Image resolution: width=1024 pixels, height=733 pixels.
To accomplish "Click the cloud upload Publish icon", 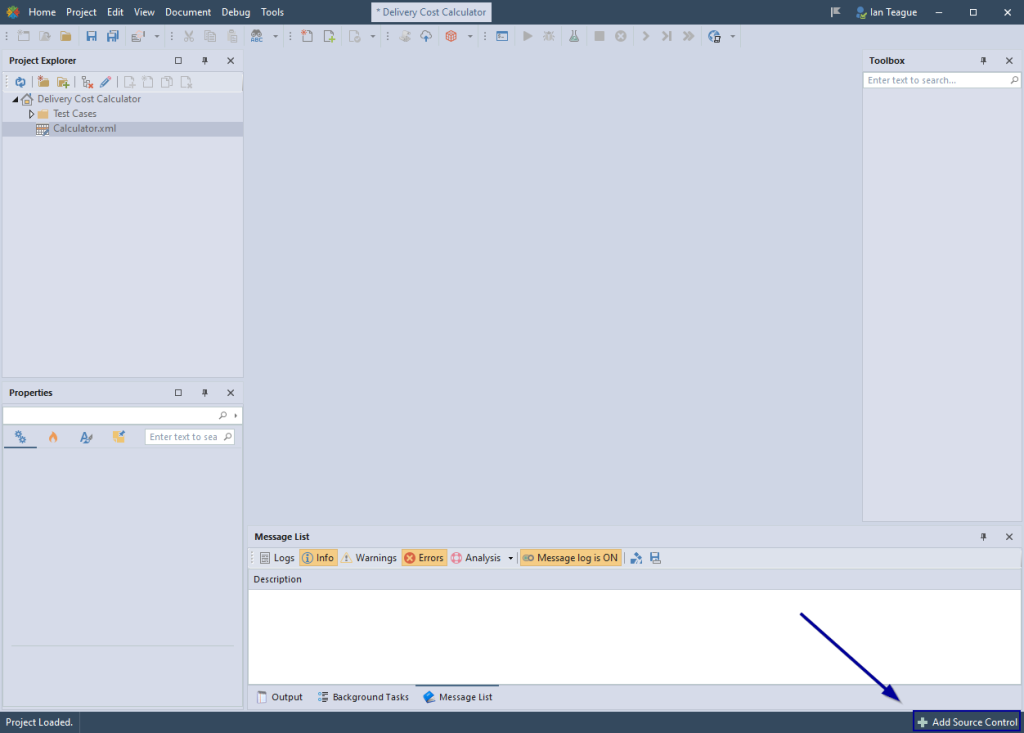I will [426, 37].
